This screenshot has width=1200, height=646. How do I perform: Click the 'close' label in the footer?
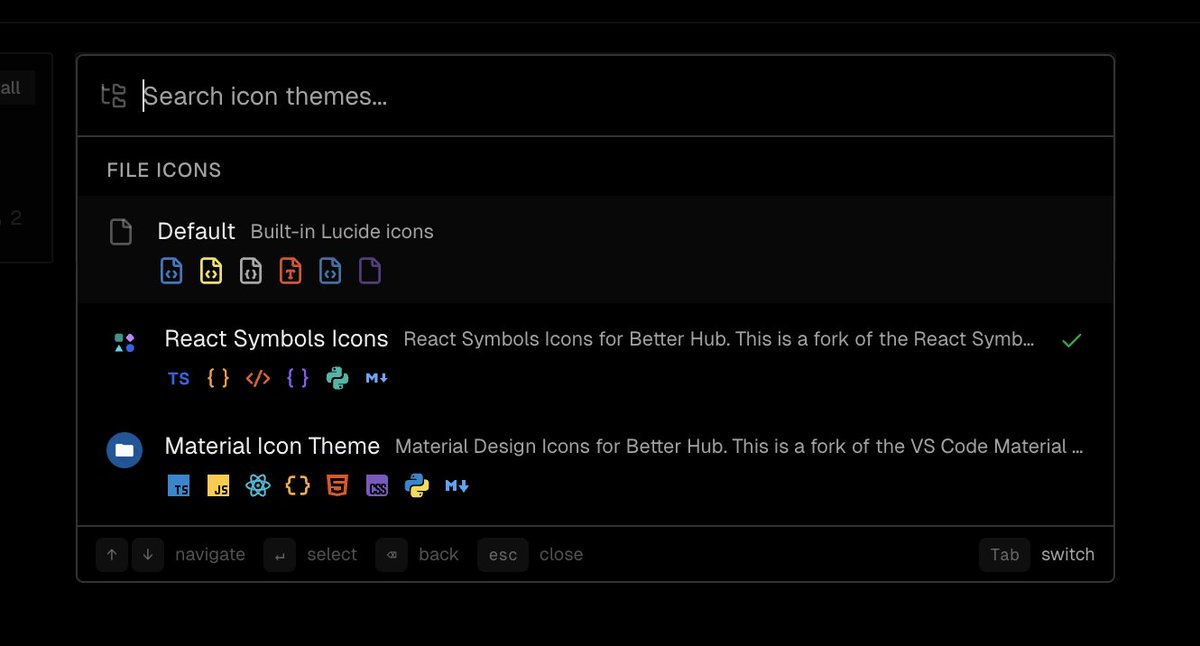coord(561,555)
